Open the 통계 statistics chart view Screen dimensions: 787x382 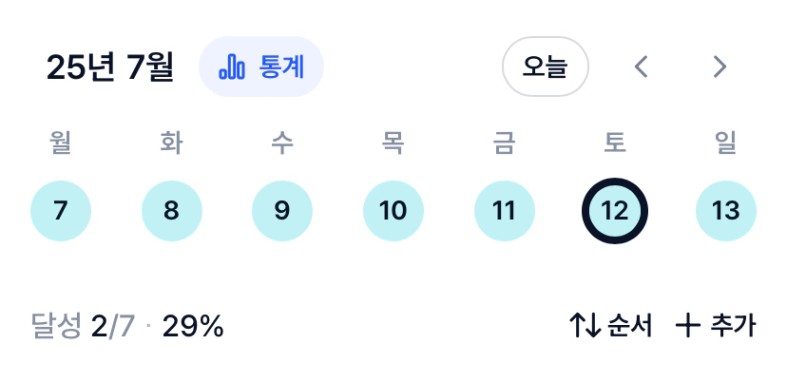pos(261,67)
